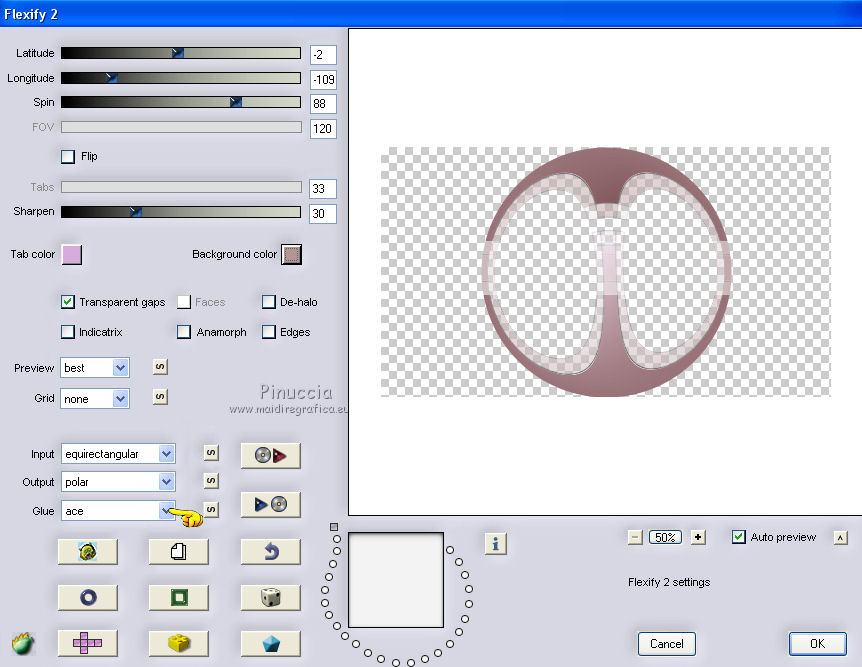
Task: Click the Latitude value field
Action: (x=323, y=55)
